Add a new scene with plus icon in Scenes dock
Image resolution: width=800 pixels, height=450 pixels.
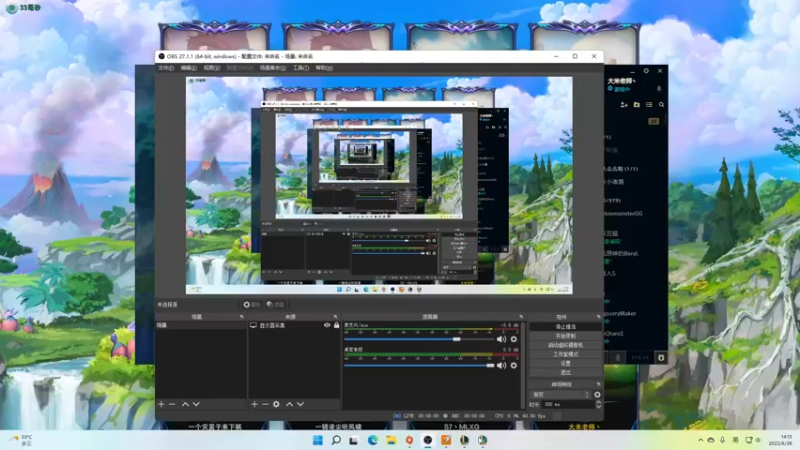point(161,404)
